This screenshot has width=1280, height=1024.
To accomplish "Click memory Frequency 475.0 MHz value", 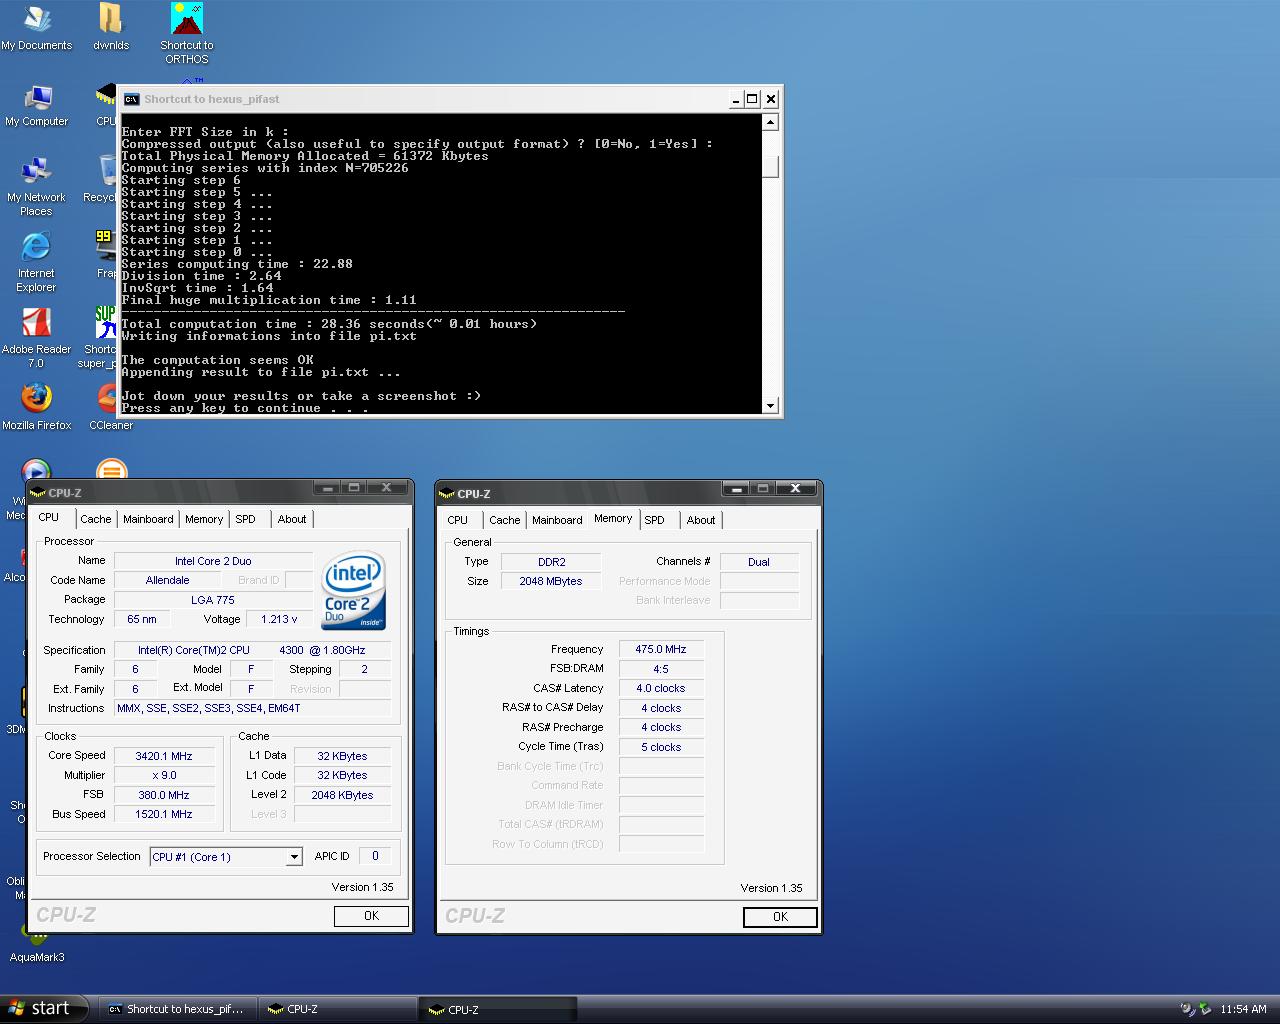I will (x=661, y=649).
